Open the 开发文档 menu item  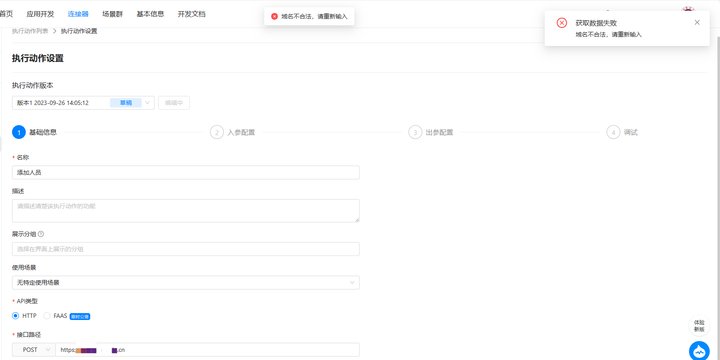tap(191, 14)
